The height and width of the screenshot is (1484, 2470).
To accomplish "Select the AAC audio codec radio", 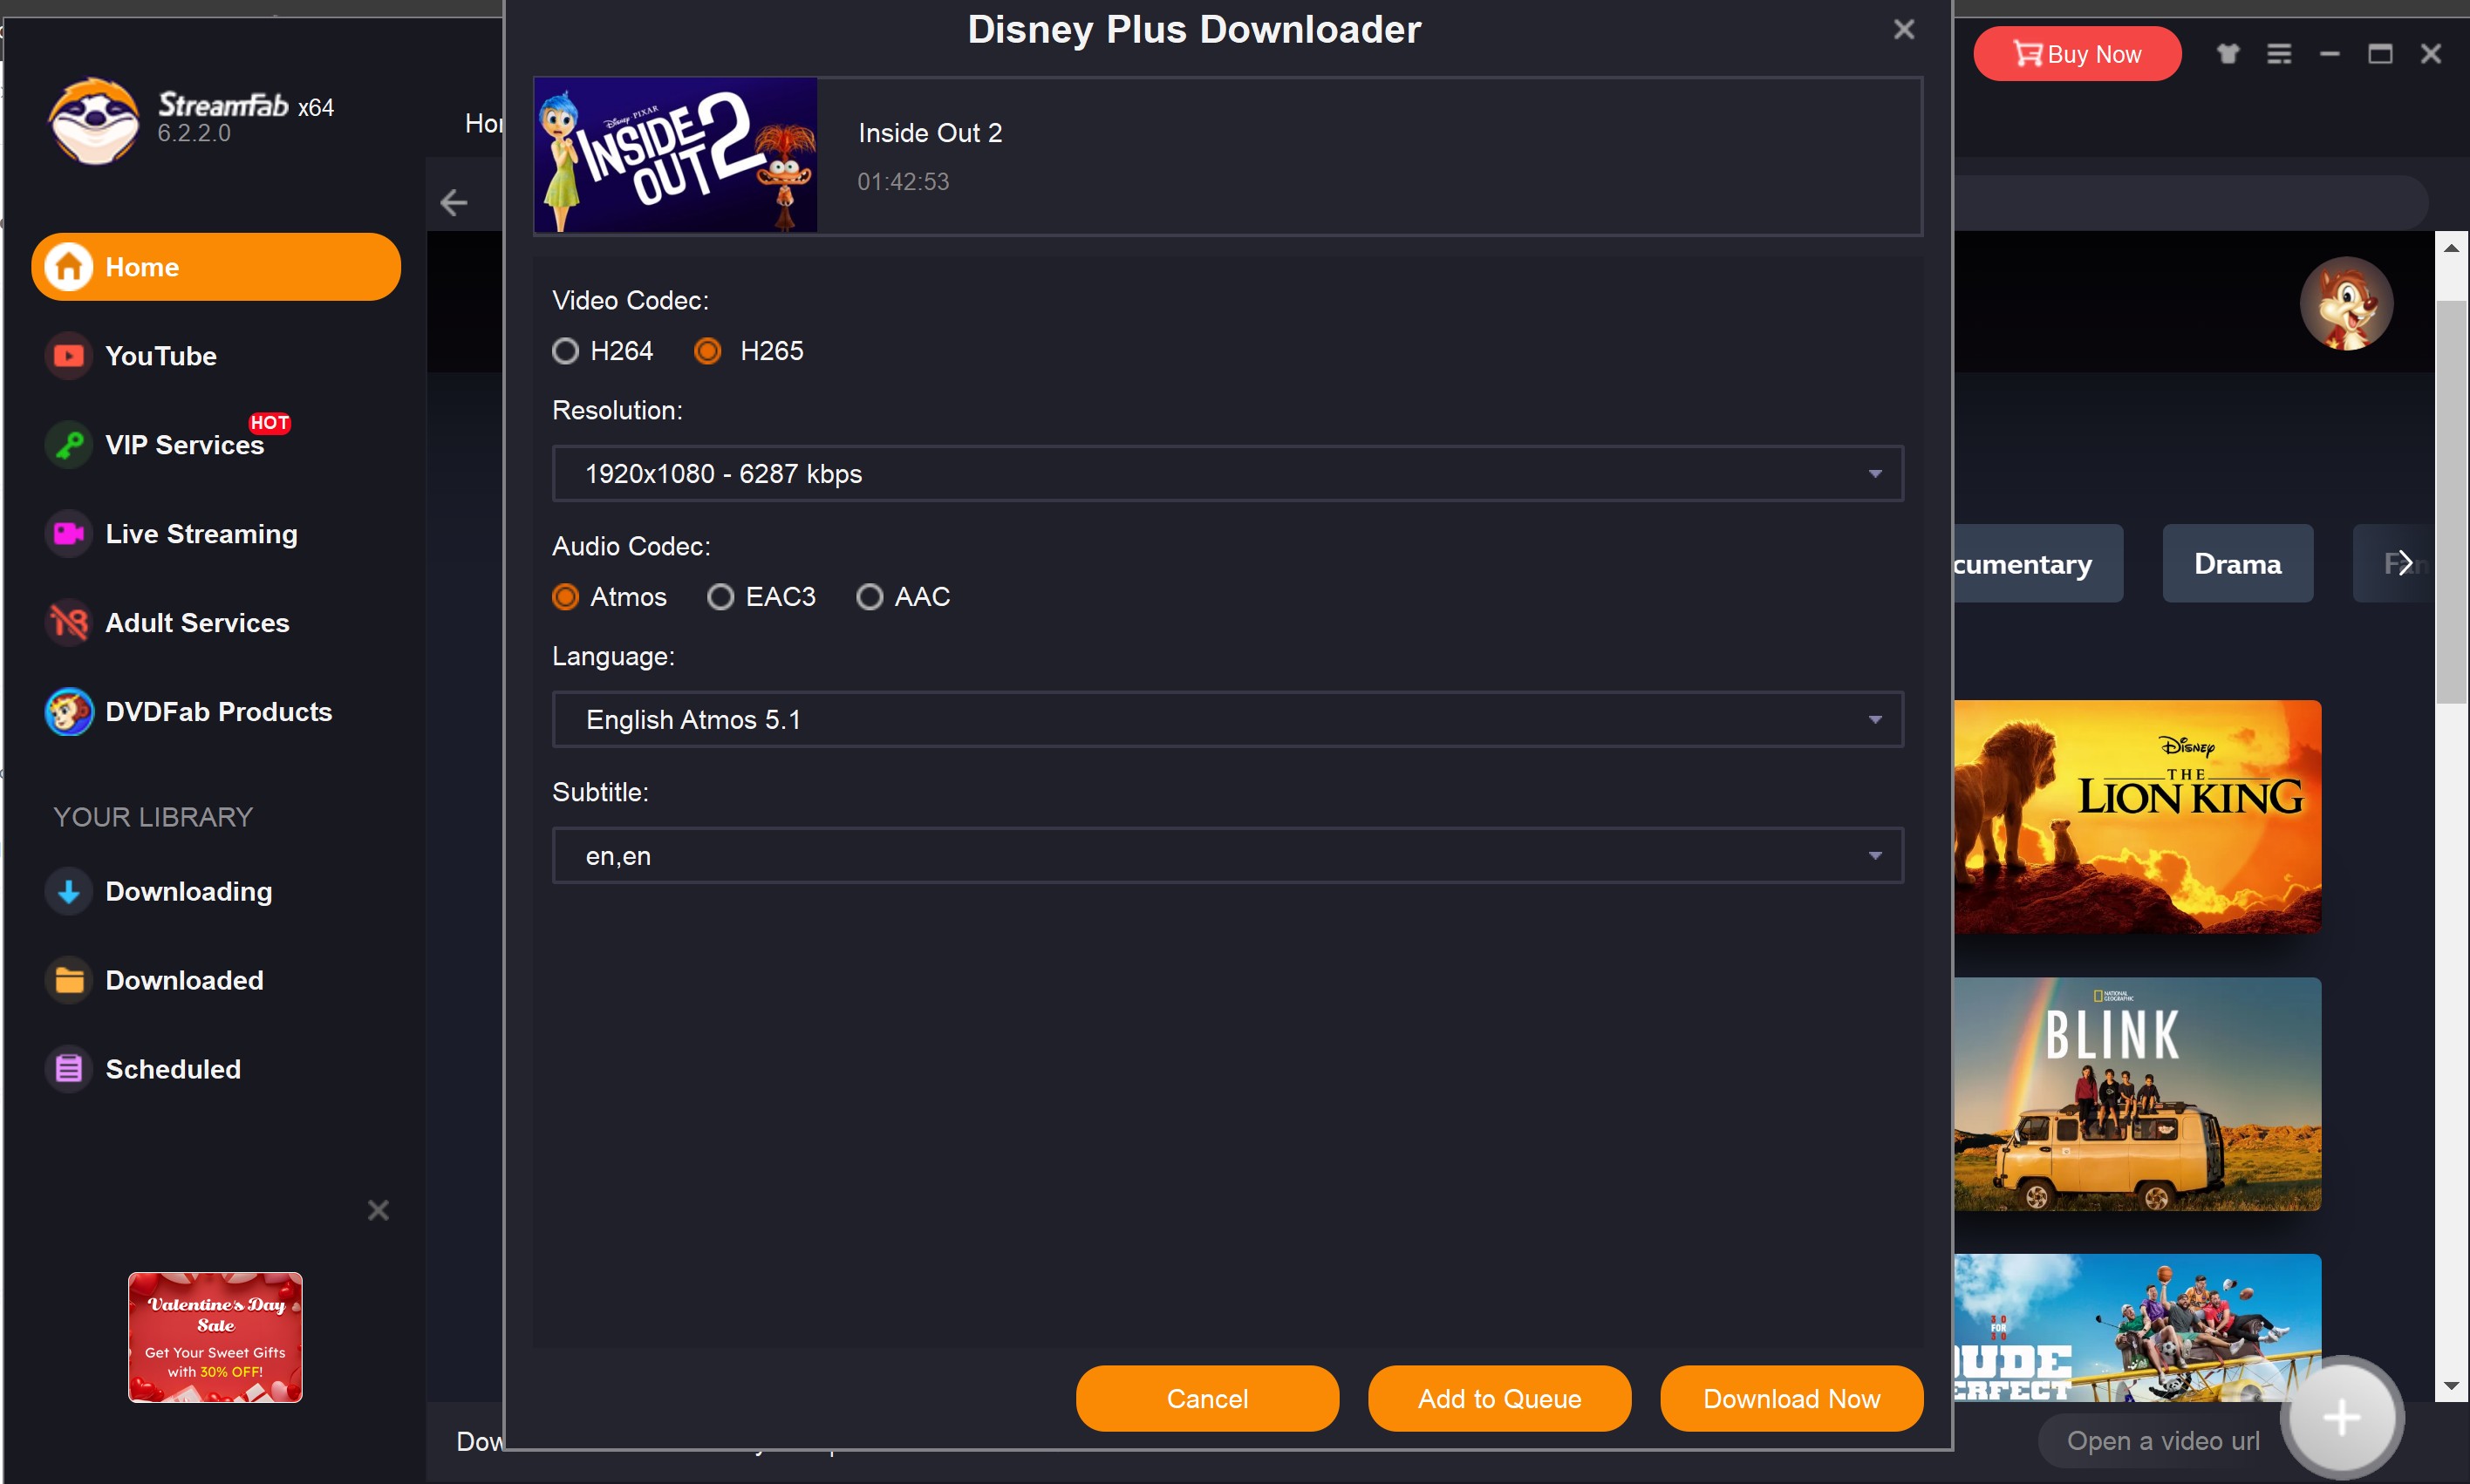I will point(869,598).
